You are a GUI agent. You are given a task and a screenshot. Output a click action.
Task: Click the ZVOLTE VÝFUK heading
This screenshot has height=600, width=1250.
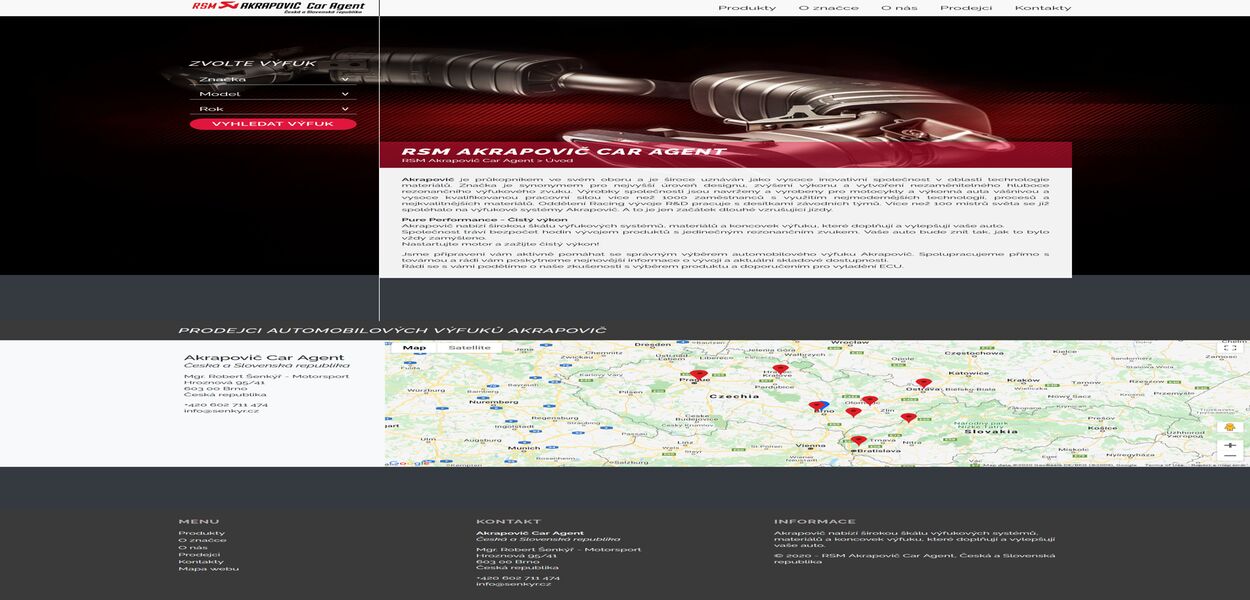pyautogui.click(x=253, y=63)
